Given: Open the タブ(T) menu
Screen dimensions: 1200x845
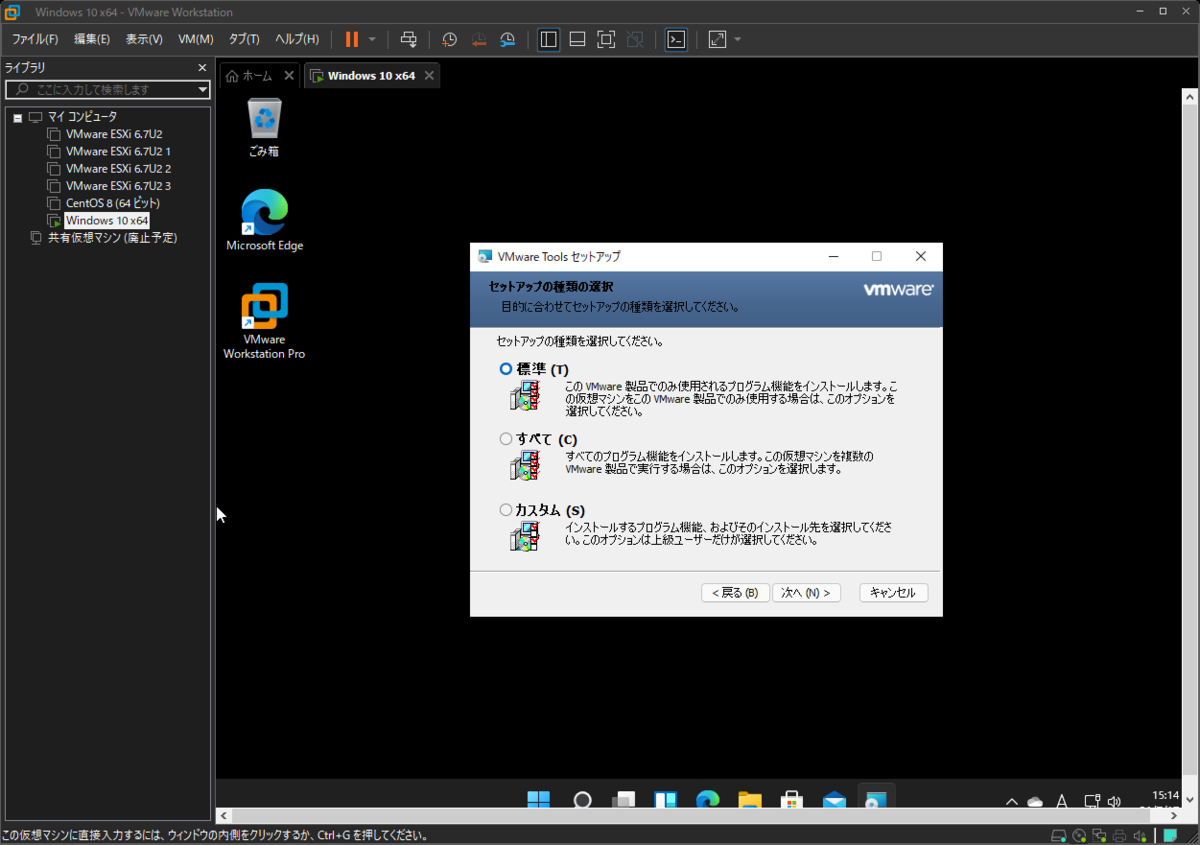Looking at the screenshot, I should point(244,39).
